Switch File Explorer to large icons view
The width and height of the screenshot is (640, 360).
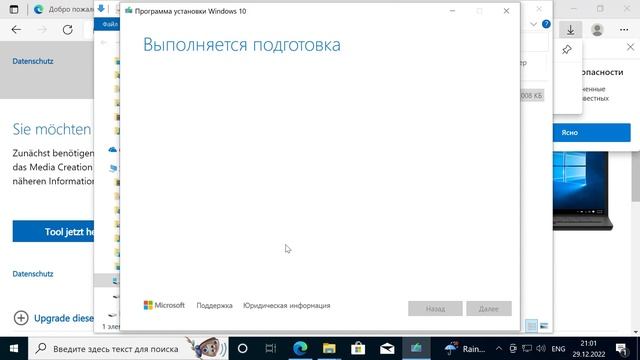tap(544, 326)
